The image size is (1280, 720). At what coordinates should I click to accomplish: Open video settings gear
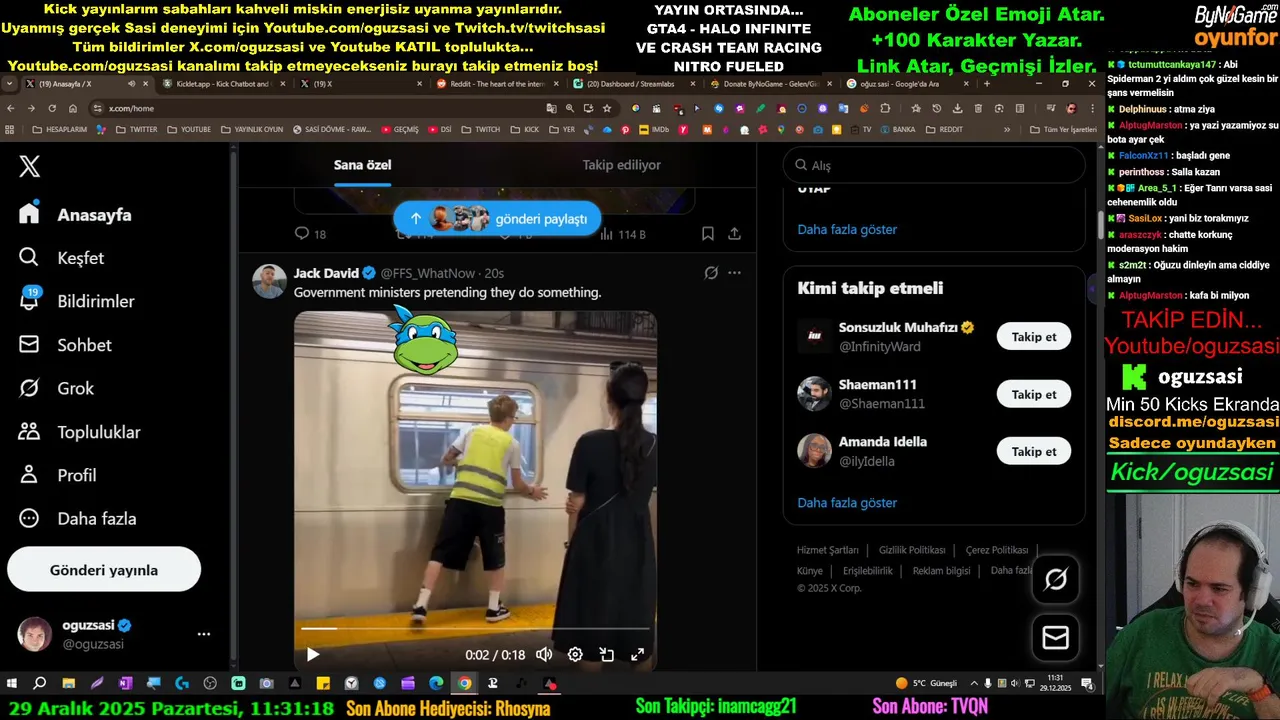(575, 655)
